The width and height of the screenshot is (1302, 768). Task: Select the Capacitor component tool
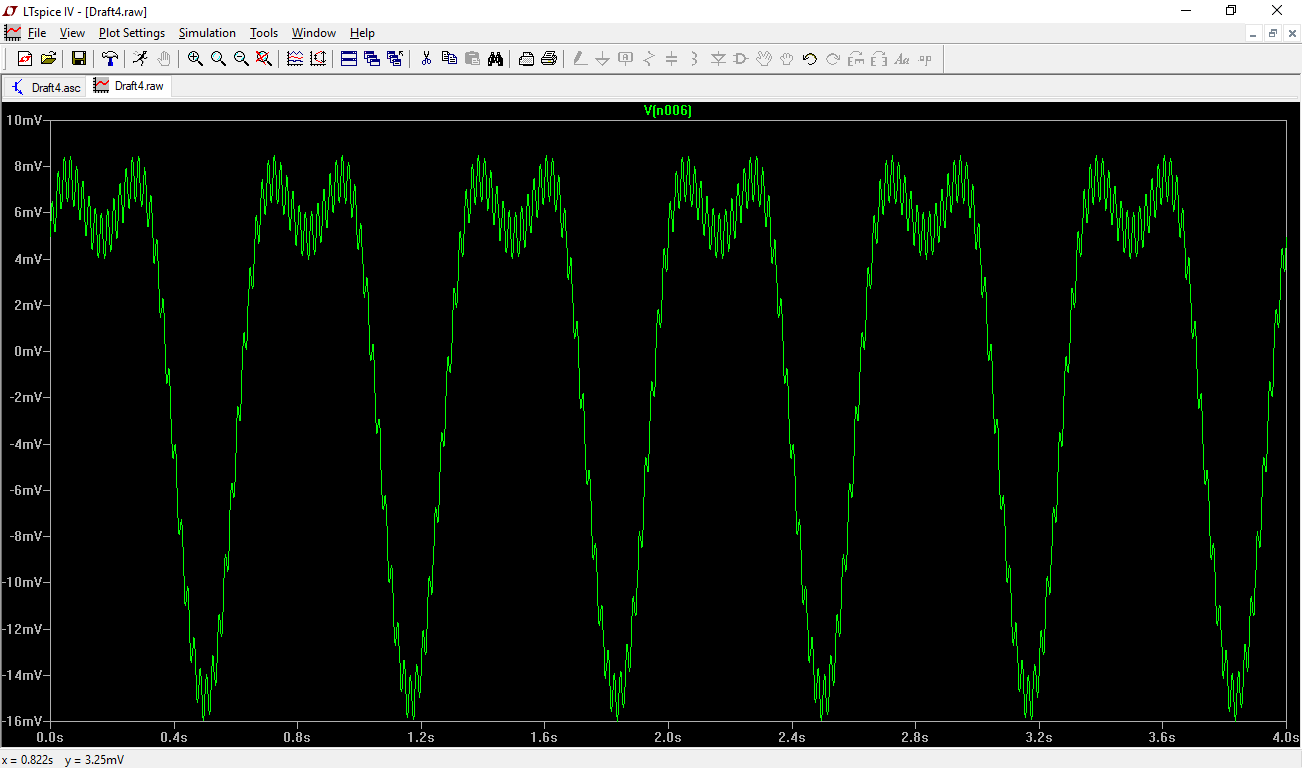(672, 59)
